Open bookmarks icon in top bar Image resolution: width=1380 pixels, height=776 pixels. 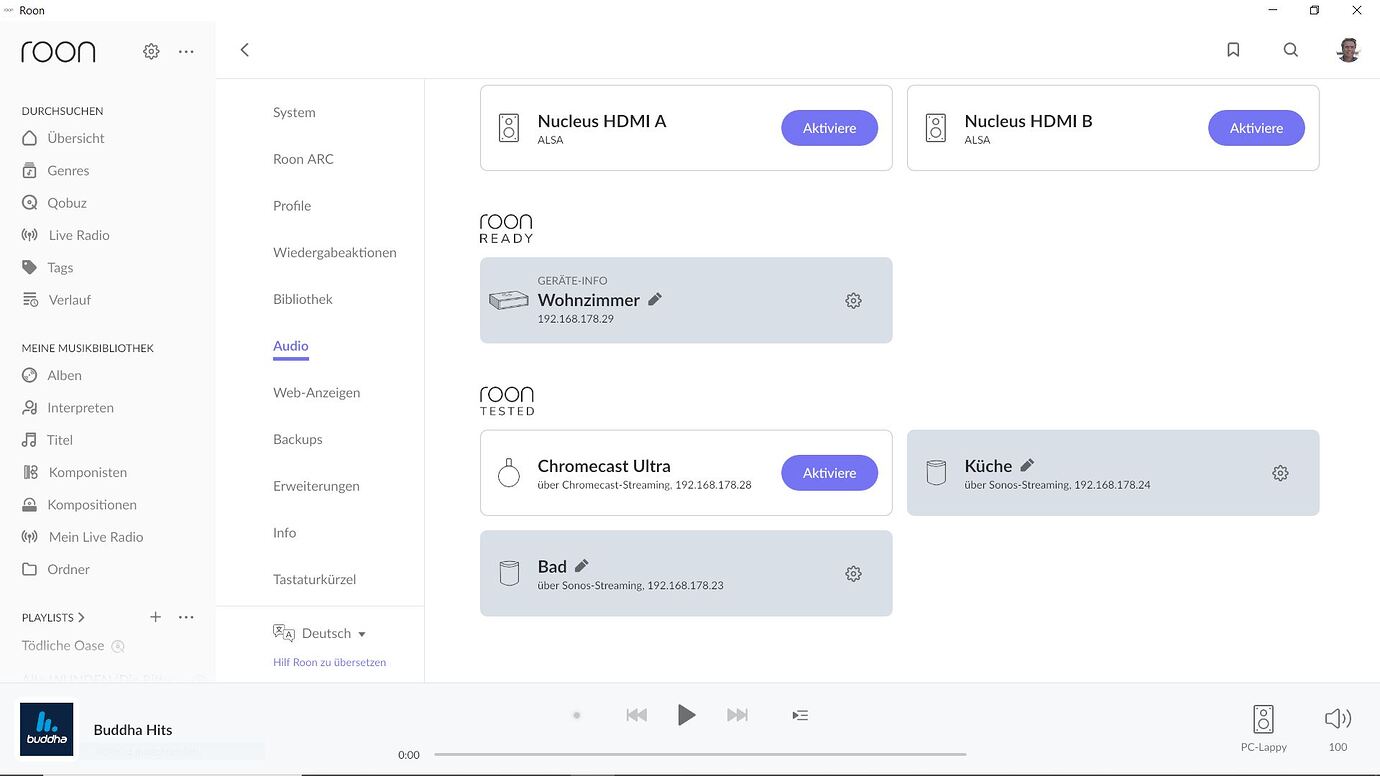point(1233,50)
